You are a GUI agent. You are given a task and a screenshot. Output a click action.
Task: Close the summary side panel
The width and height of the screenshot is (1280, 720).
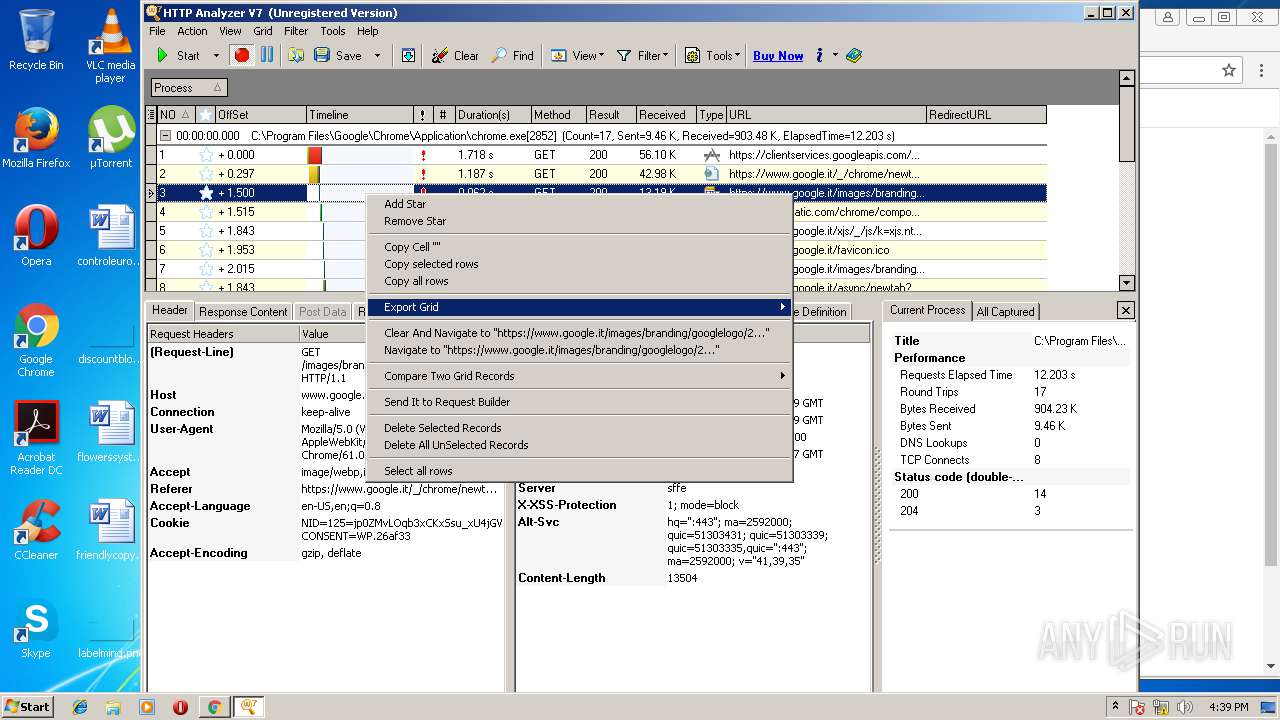click(x=1125, y=311)
